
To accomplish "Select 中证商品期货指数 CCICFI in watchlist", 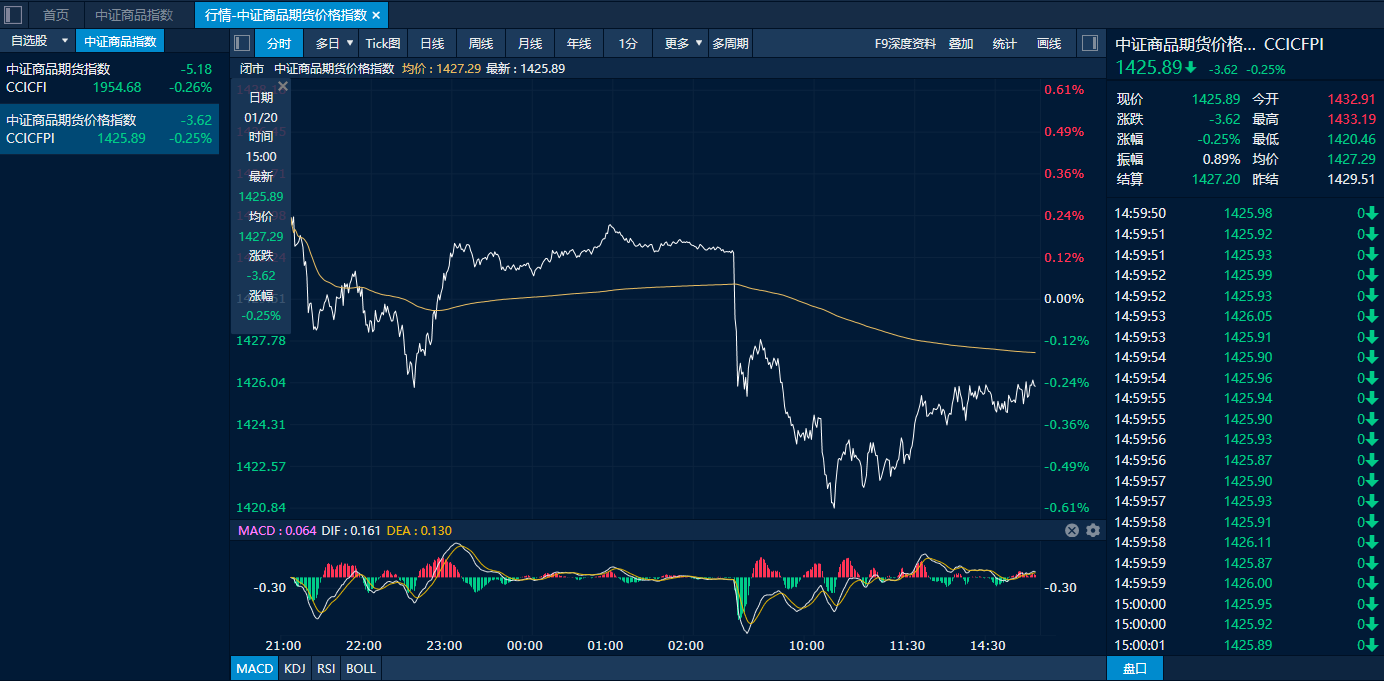I will [109, 78].
